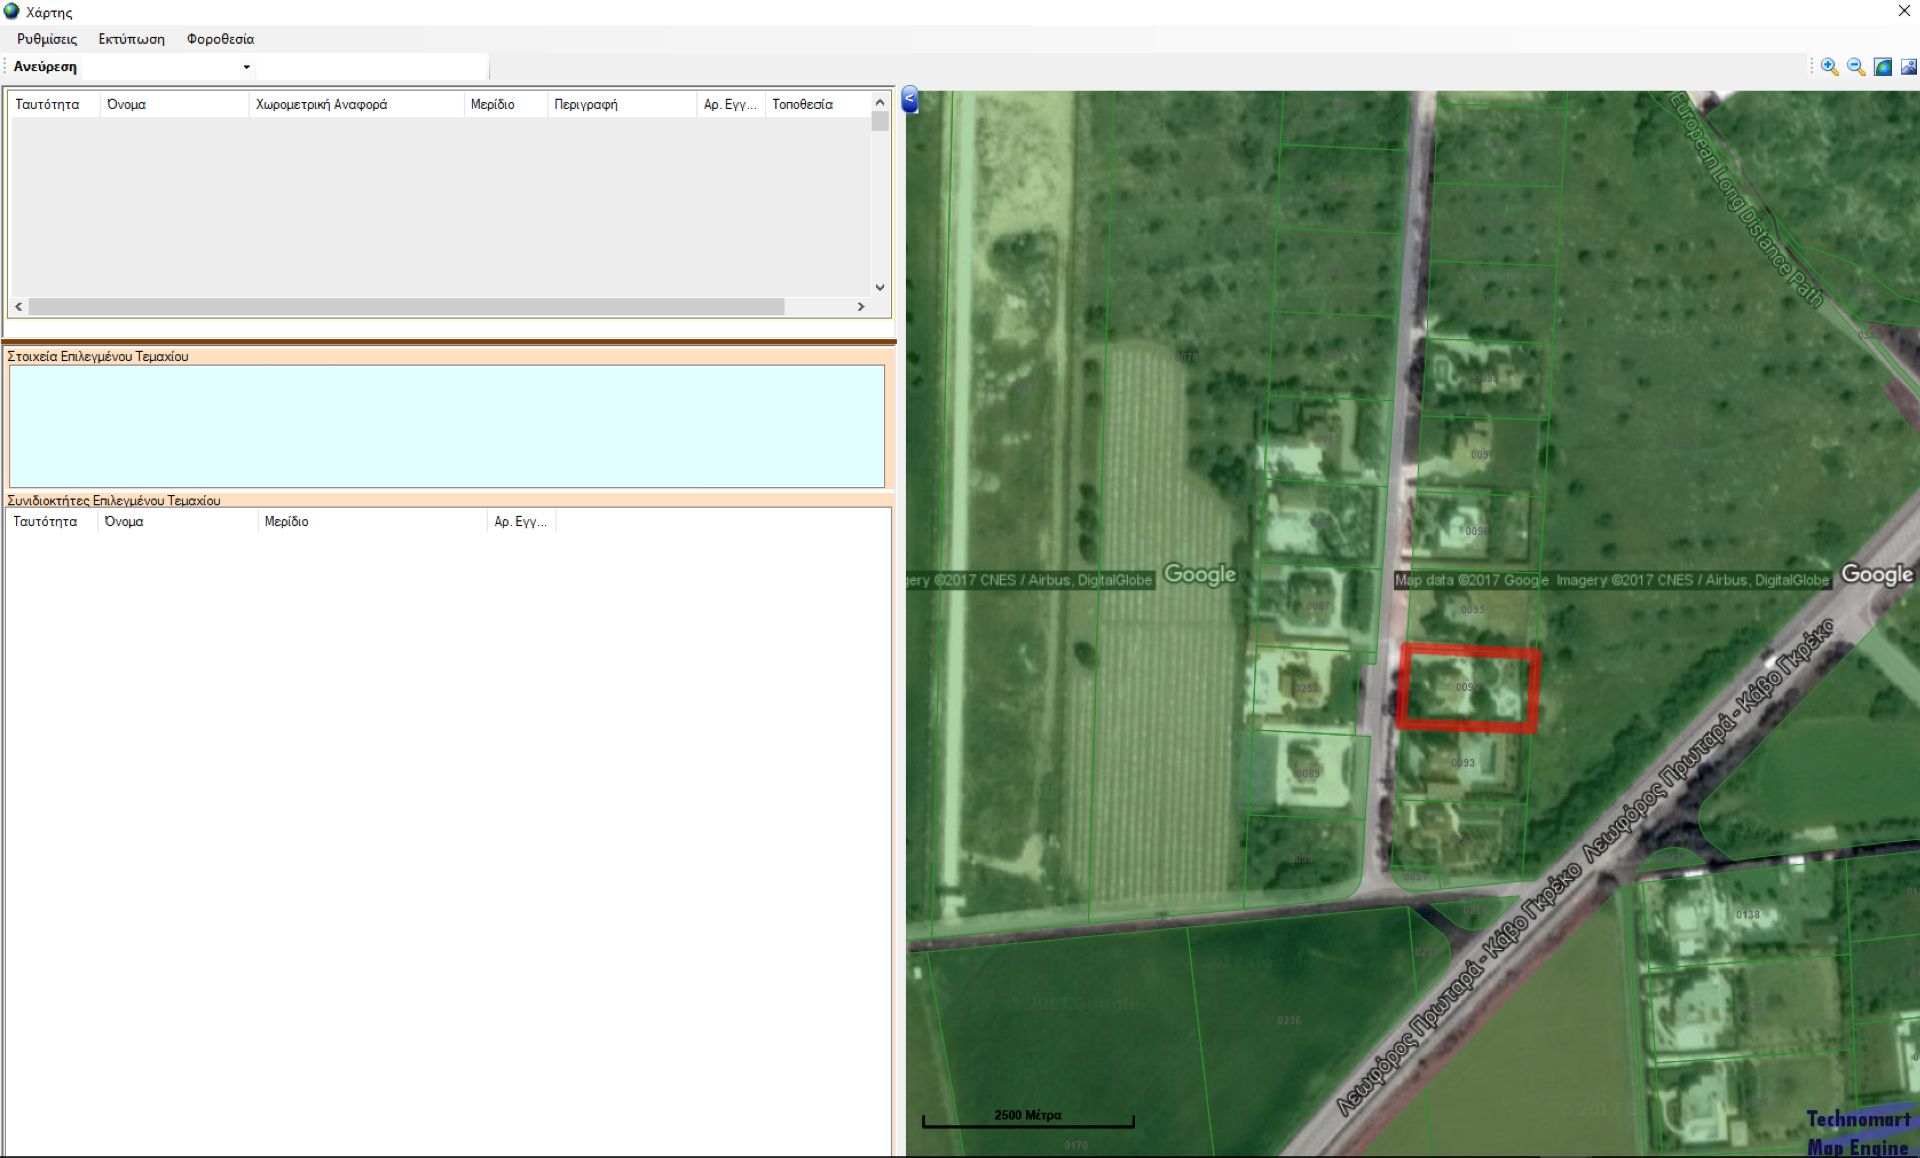This screenshot has height=1158, width=1920.
Task: Click the horizontal scrollbar thumb of results table
Action: (405, 307)
